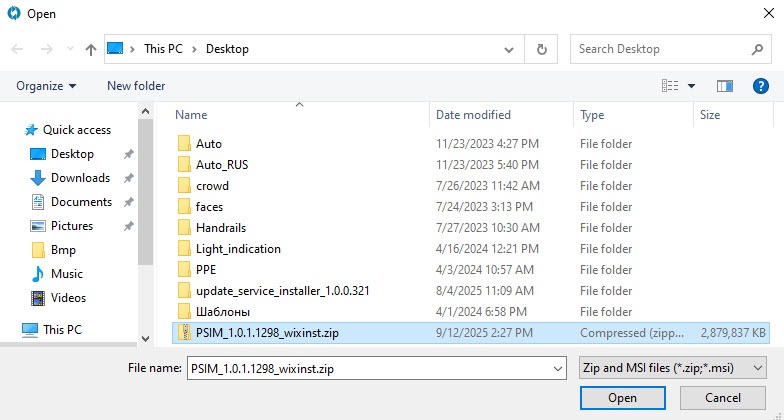Open the view options dropdown arrow
Viewport: 784px width, 420px height.
pyautogui.click(x=692, y=86)
